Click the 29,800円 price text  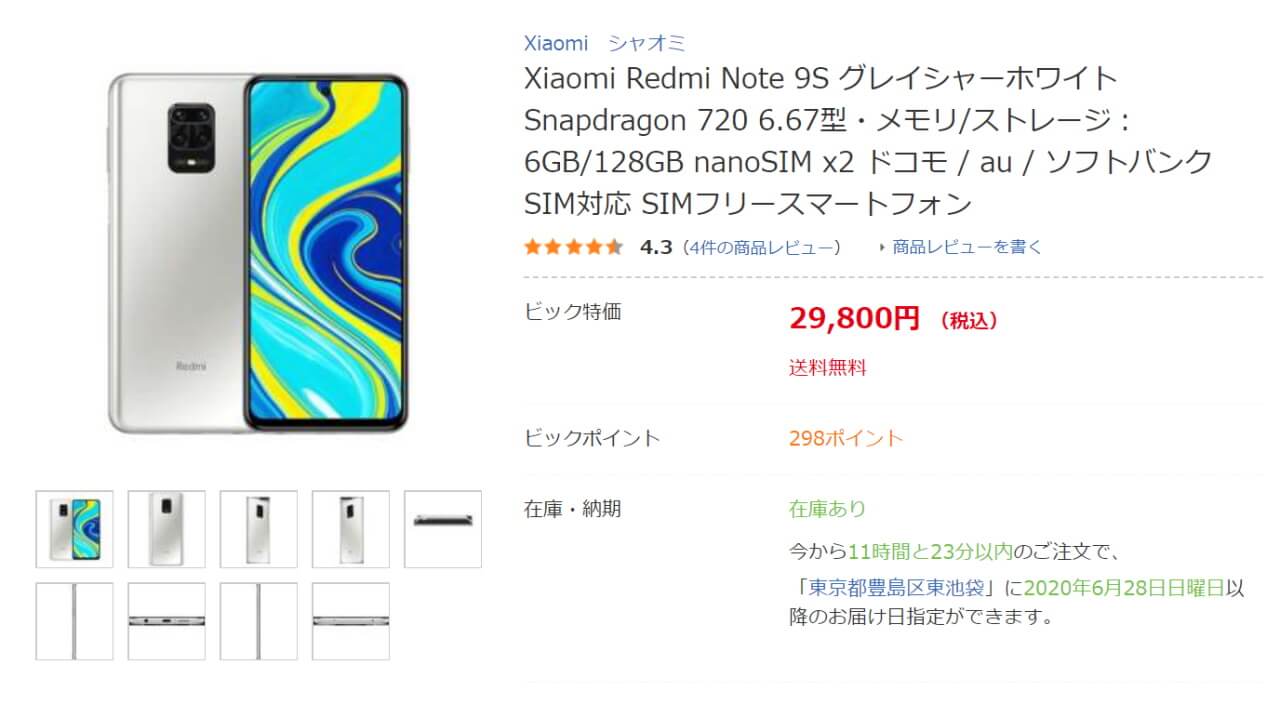853,319
